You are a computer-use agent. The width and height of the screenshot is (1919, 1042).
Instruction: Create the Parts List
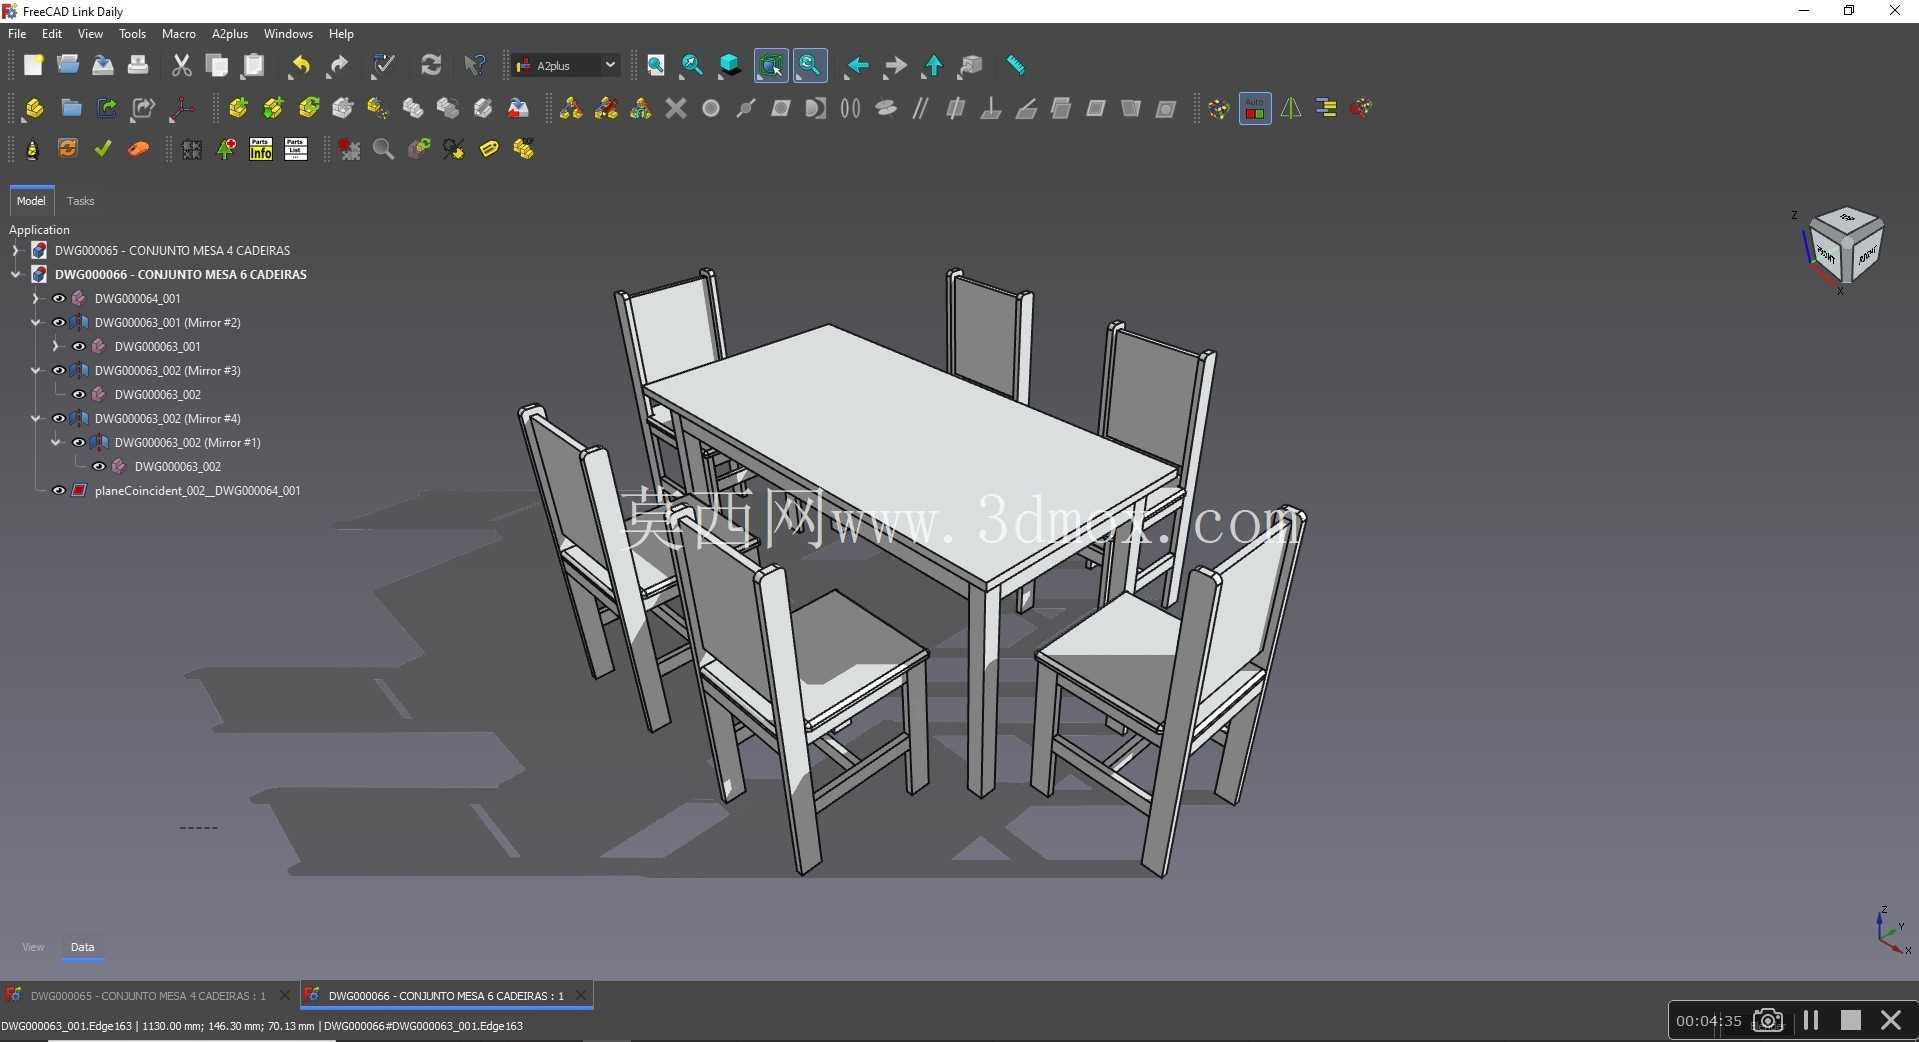click(x=296, y=149)
